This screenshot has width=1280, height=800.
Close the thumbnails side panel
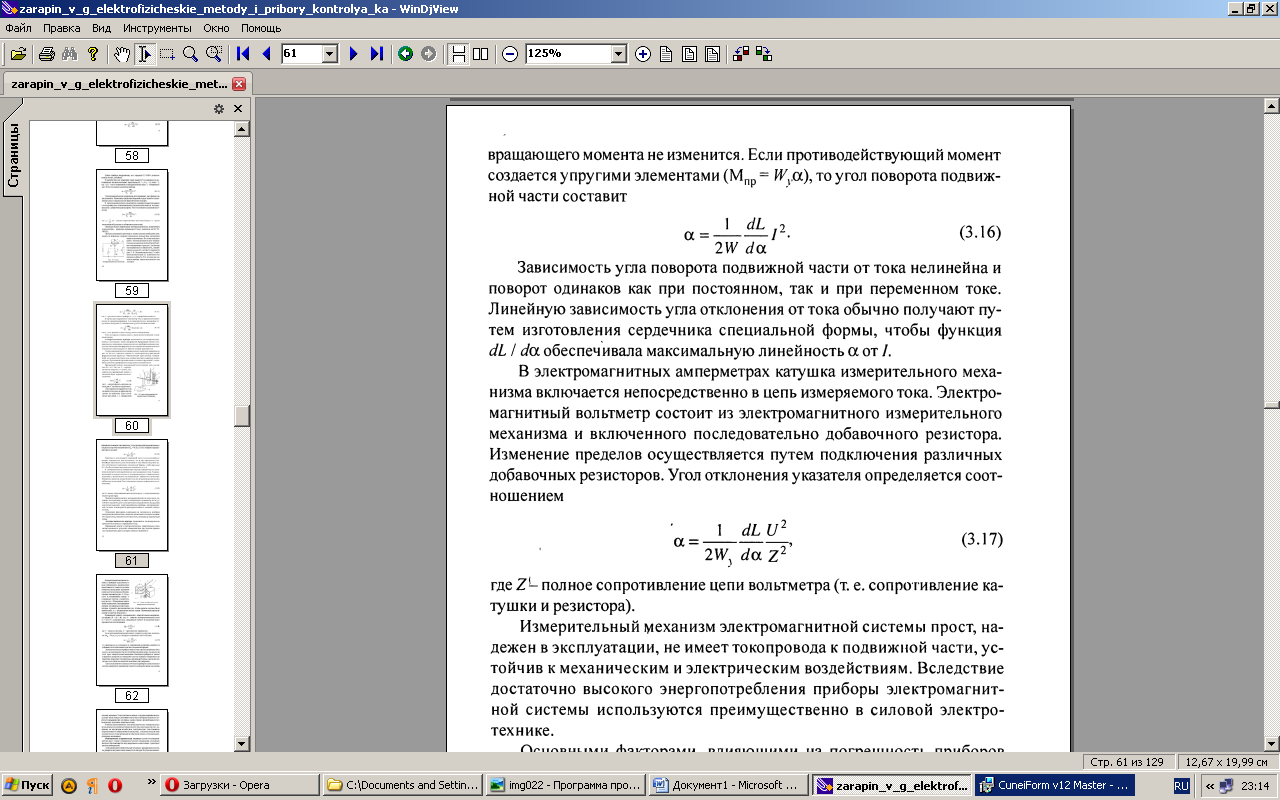pyautogui.click(x=238, y=109)
